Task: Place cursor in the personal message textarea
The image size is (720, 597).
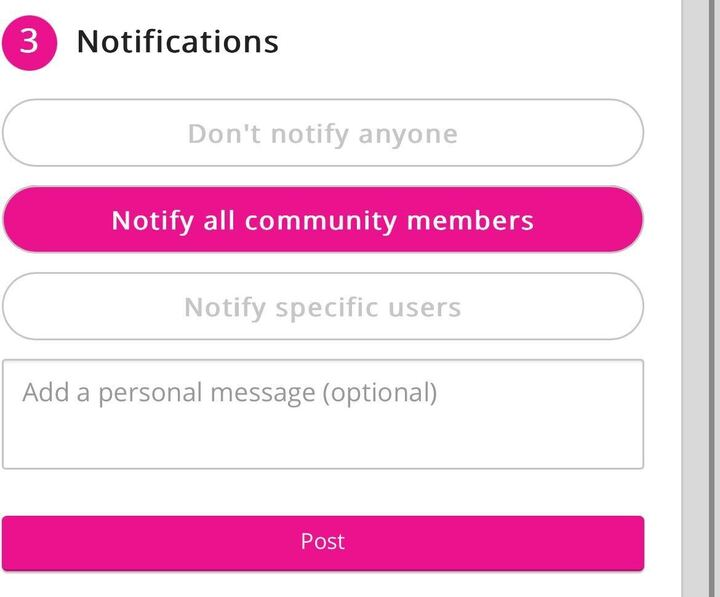Action: pos(322,414)
